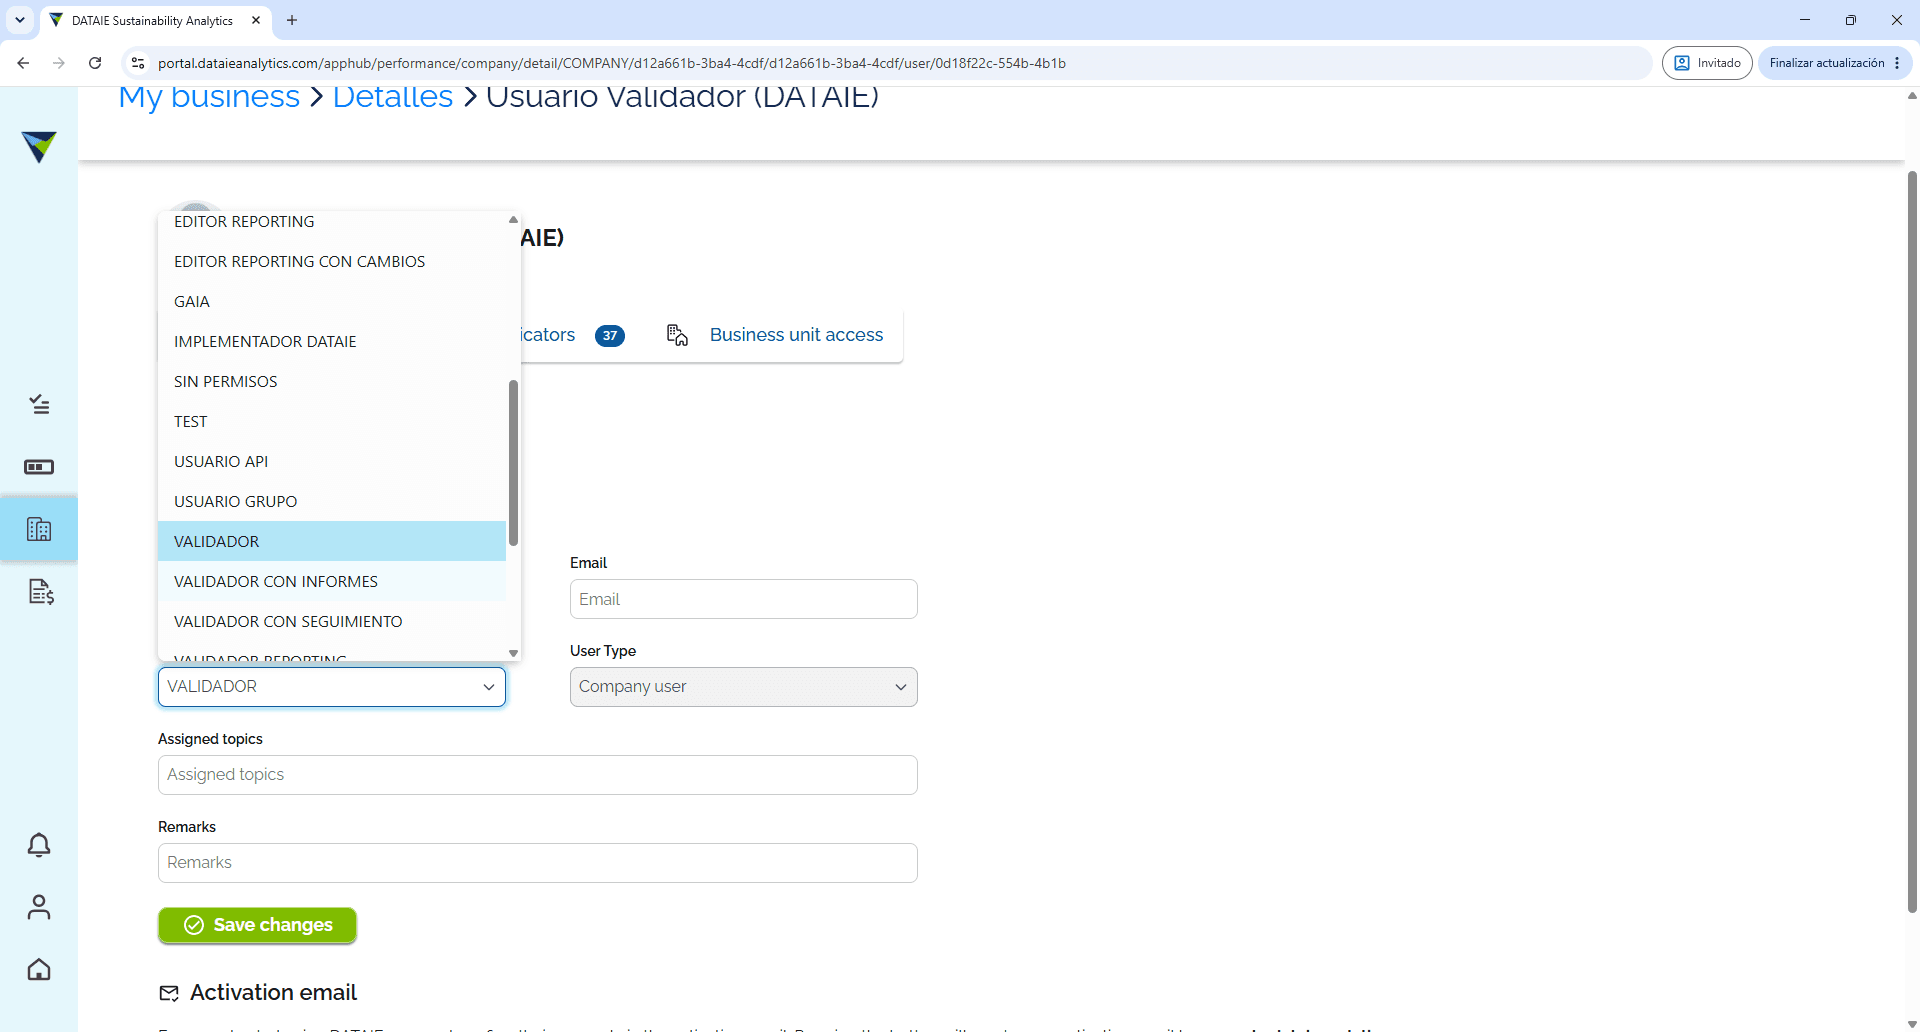Pick USUARIO API option

click(332, 461)
